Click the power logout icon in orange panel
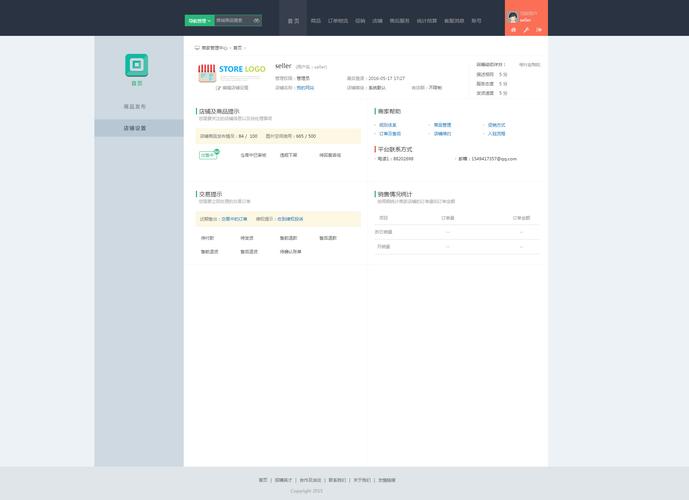 pos(540,30)
